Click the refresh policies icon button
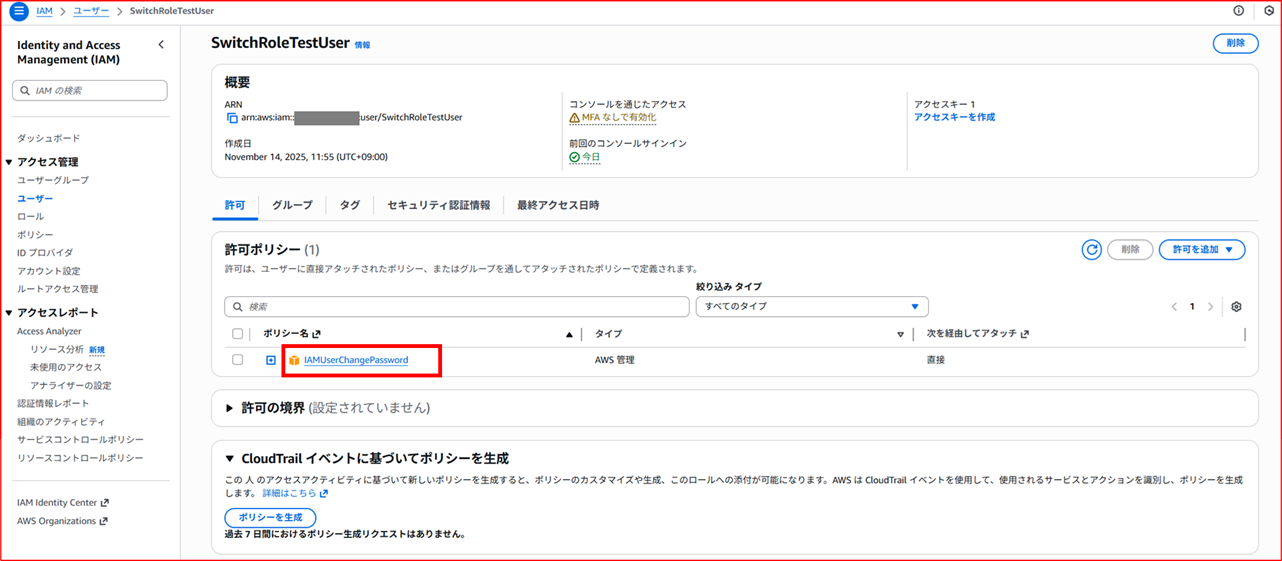This screenshot has height=561, width=1282. point(1091,249)
